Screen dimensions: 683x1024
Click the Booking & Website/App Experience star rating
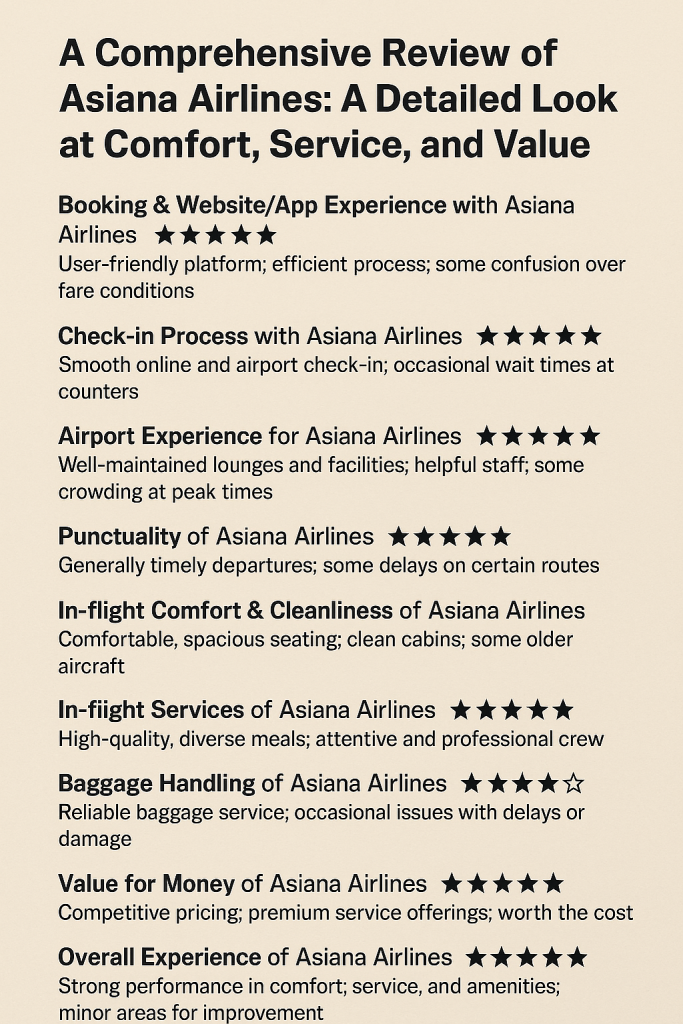pyautogui.click(x=215, y=235)
